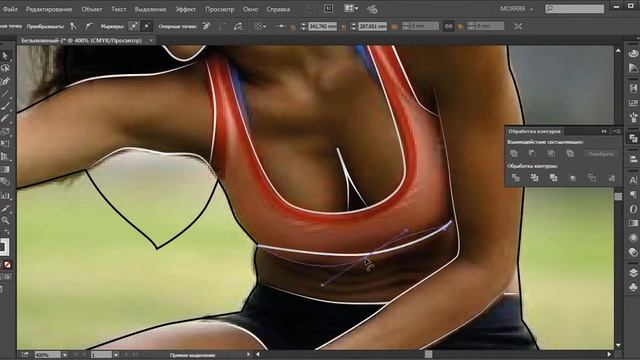This screenshot has width=640, height=360.
Task: Select the Blend tool
Action: 5,182
